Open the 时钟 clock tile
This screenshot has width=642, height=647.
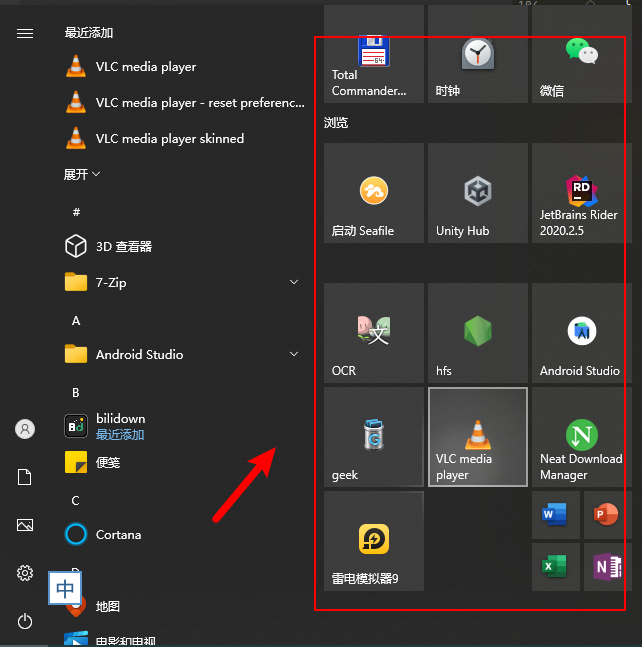(478, 54)
